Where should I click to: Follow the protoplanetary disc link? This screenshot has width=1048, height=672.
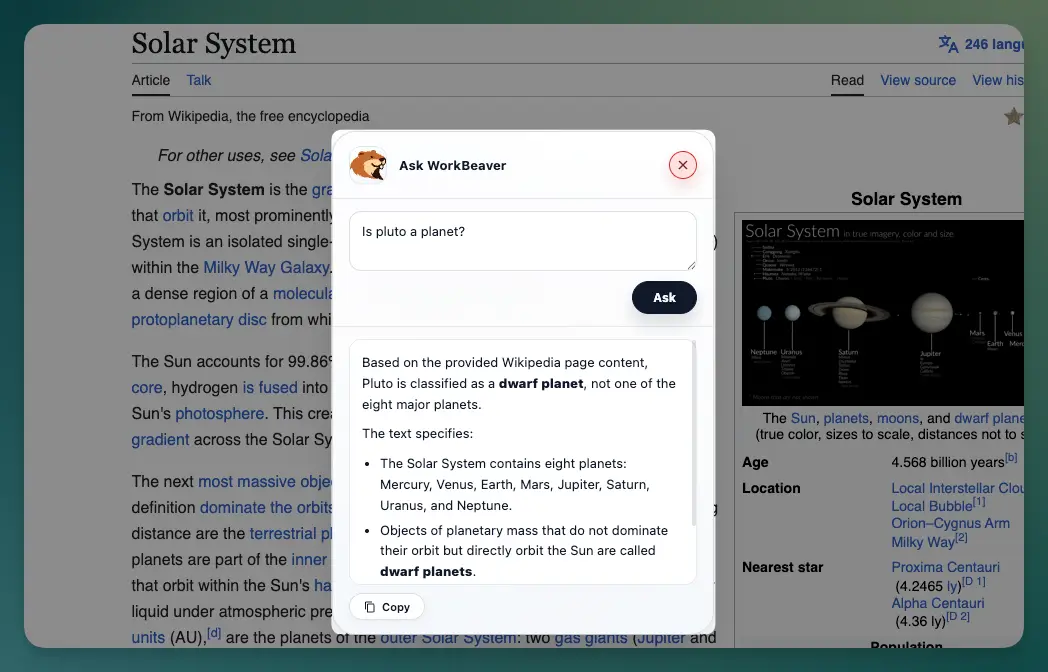(199, 320)
